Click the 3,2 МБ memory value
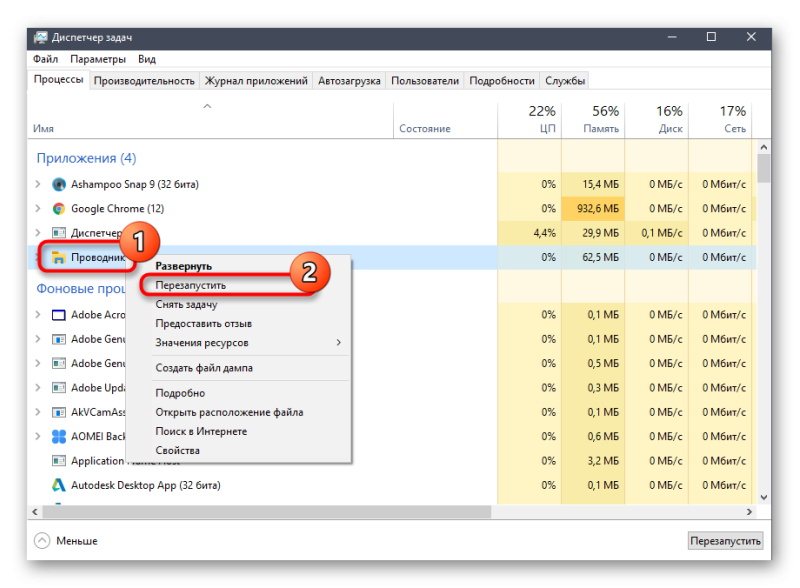Screen dimensions: 800x588 coord(603,461)
